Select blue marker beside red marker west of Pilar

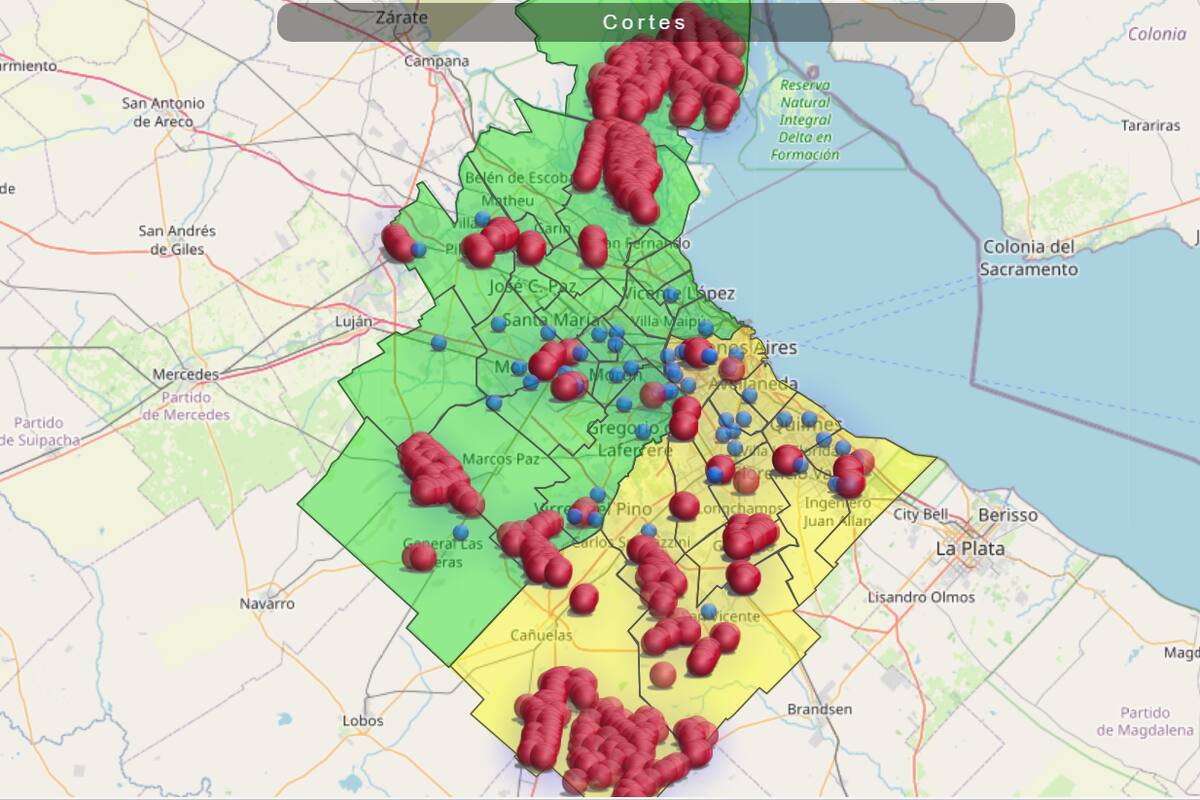pos(418,249)
